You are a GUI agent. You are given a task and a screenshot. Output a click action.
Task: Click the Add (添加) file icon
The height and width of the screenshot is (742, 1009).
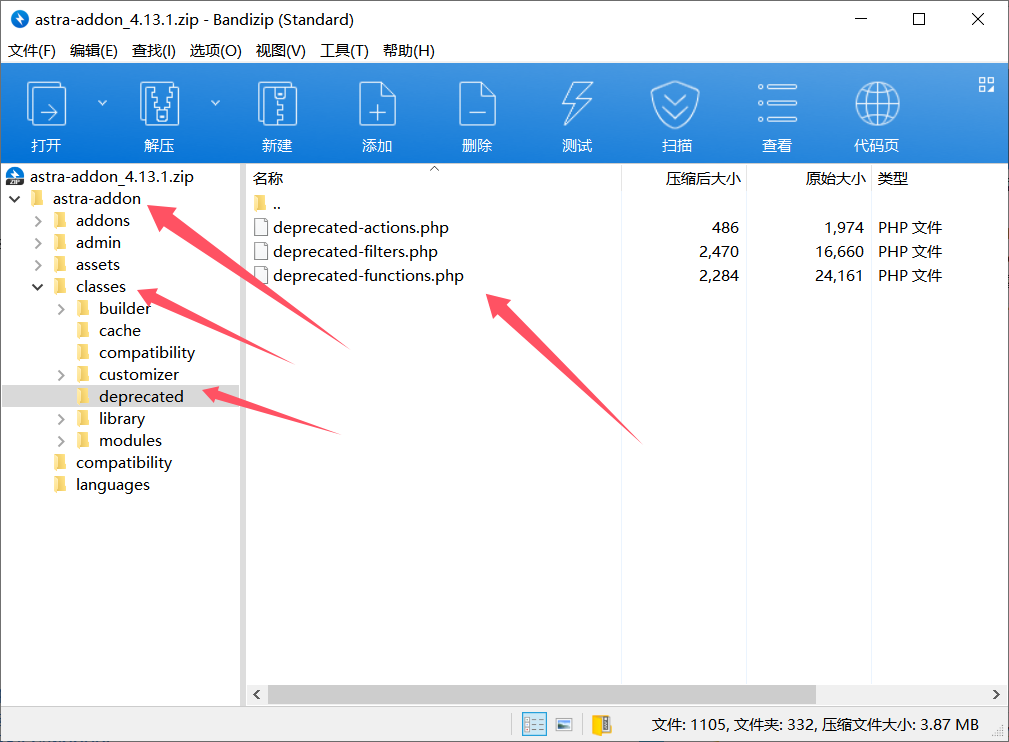click(x=377, y=104)
